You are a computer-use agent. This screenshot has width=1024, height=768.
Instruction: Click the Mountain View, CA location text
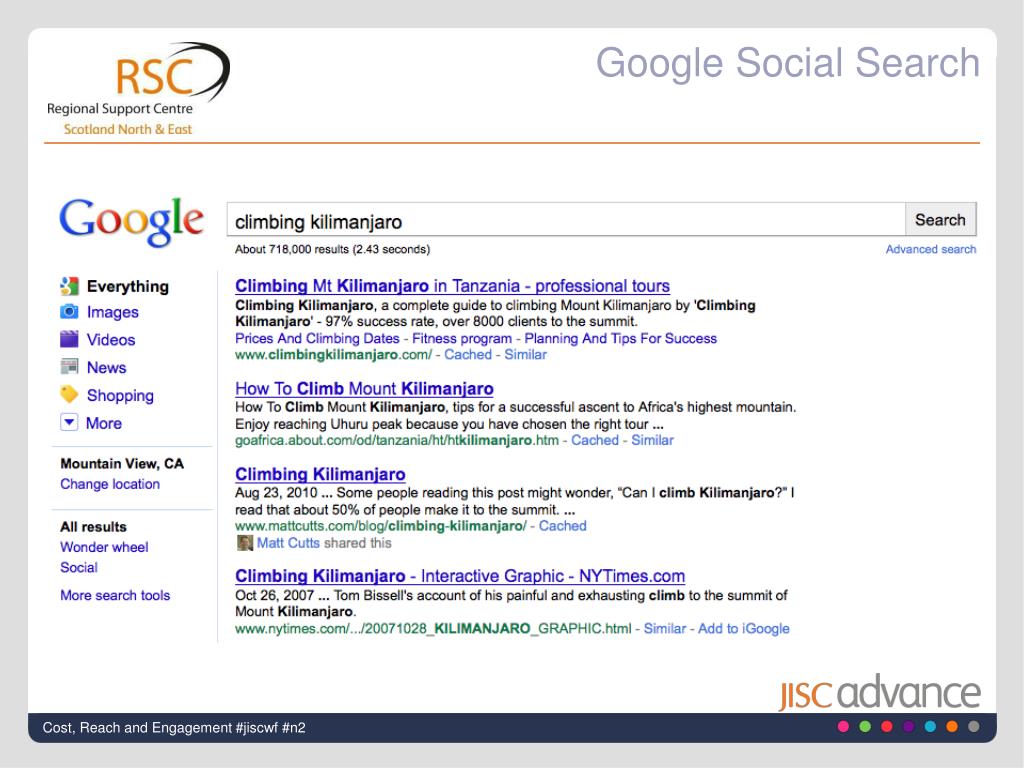(x=122, y=464)
